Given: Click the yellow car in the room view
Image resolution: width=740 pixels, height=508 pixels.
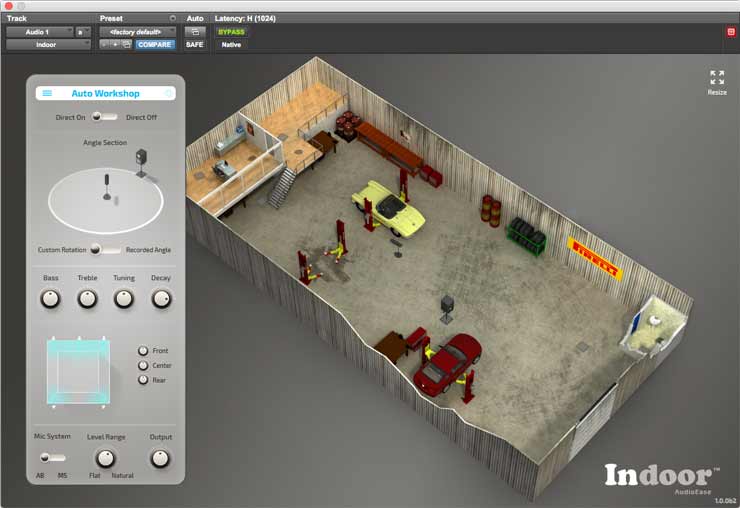Looking at the screenshot, I should coord(389,208).
